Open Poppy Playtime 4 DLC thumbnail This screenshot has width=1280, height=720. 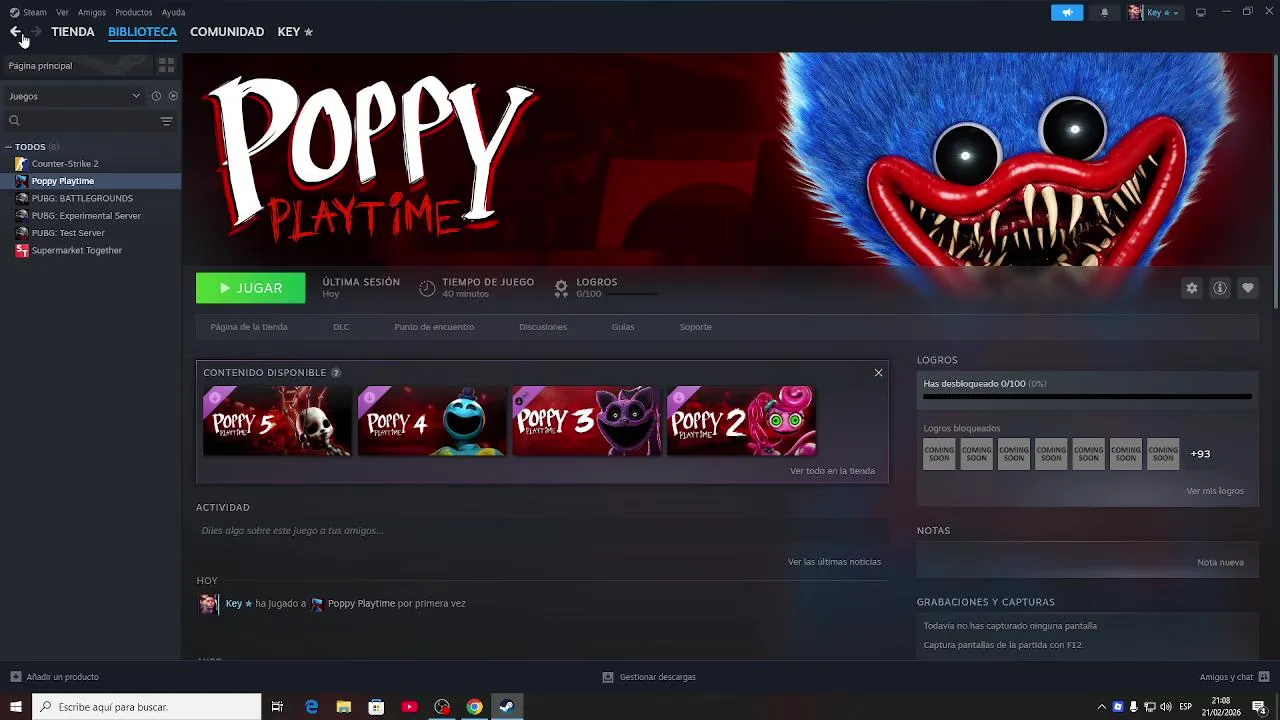click(432, 421)
